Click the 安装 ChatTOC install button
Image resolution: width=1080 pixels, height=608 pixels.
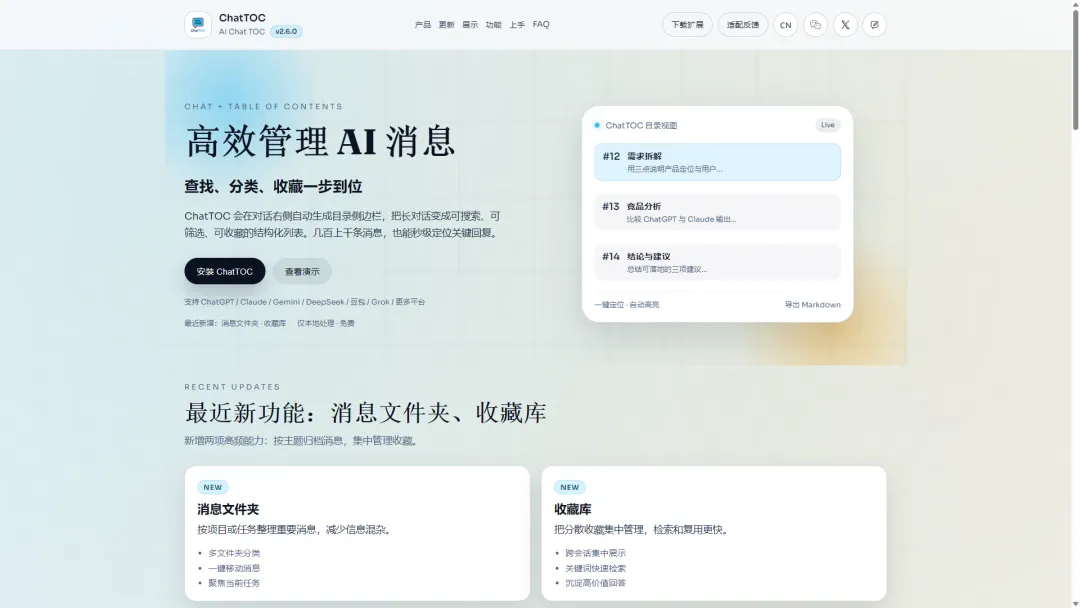coord(225,271)
